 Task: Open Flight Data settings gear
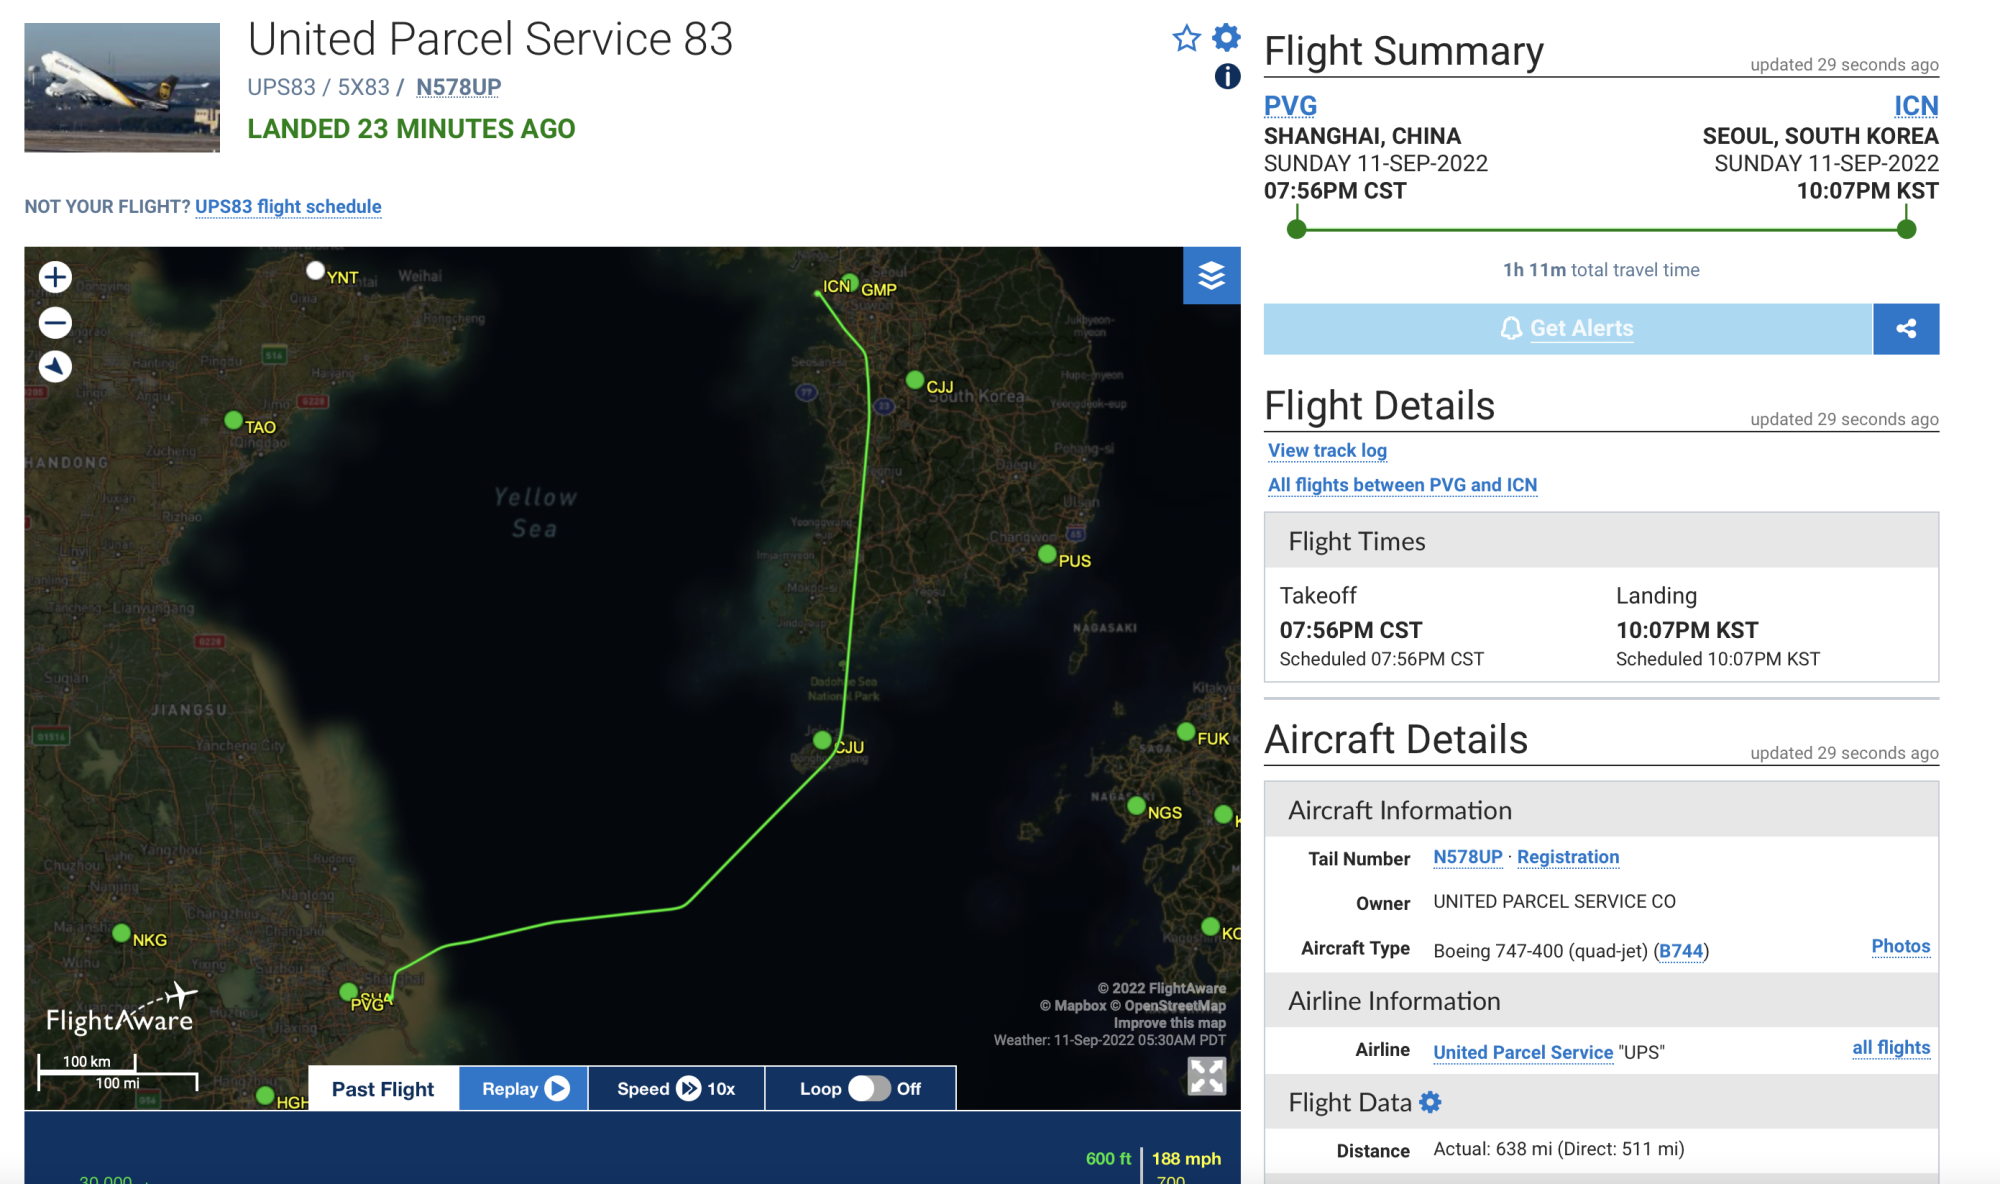[1431, 1102]
